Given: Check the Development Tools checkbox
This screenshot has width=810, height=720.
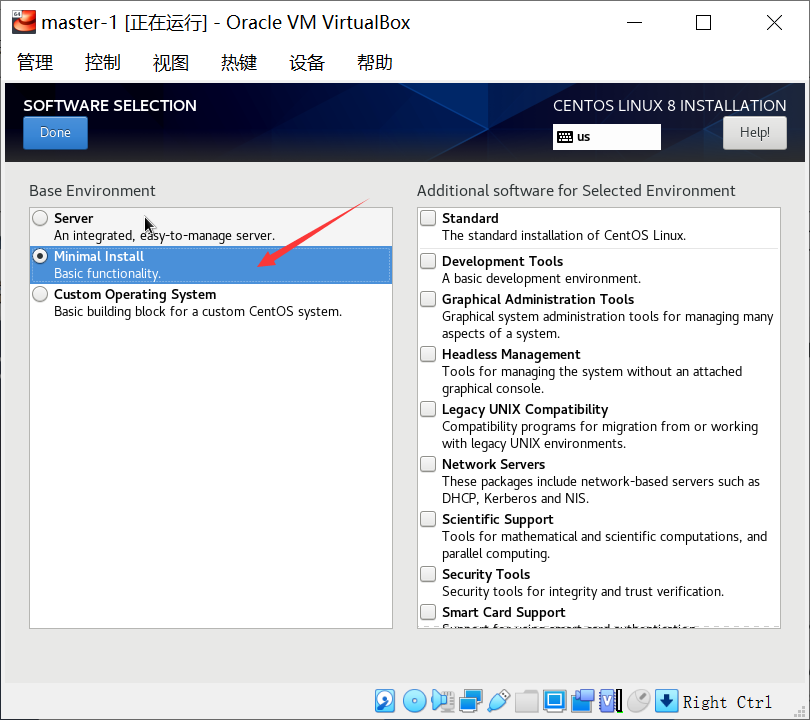Looking at the screenshot, I should coord(428,261).
